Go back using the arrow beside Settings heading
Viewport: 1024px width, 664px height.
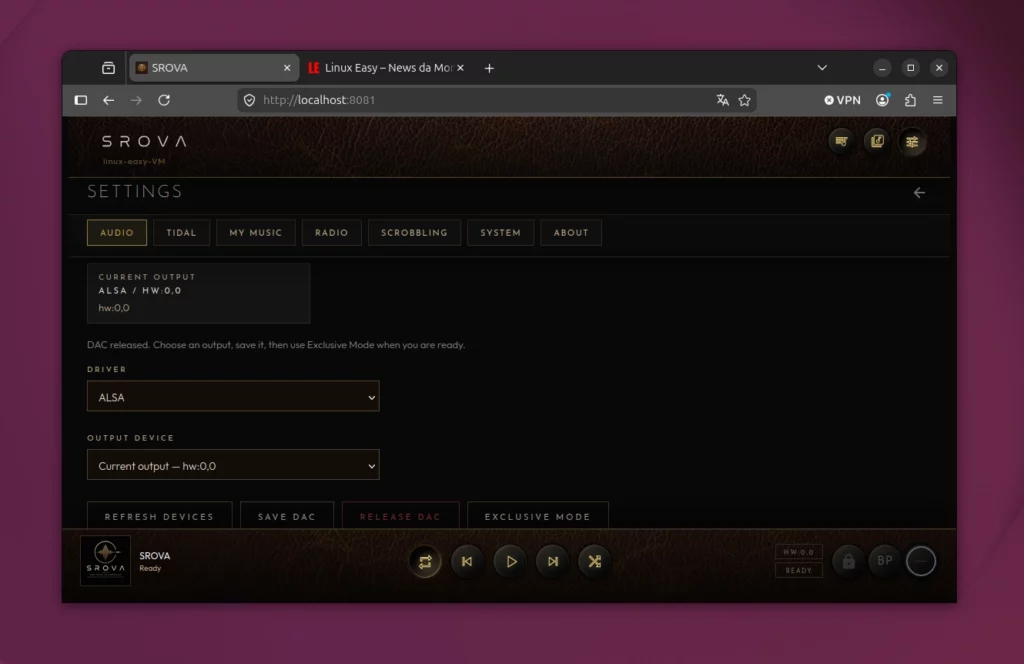click(919, 193)
